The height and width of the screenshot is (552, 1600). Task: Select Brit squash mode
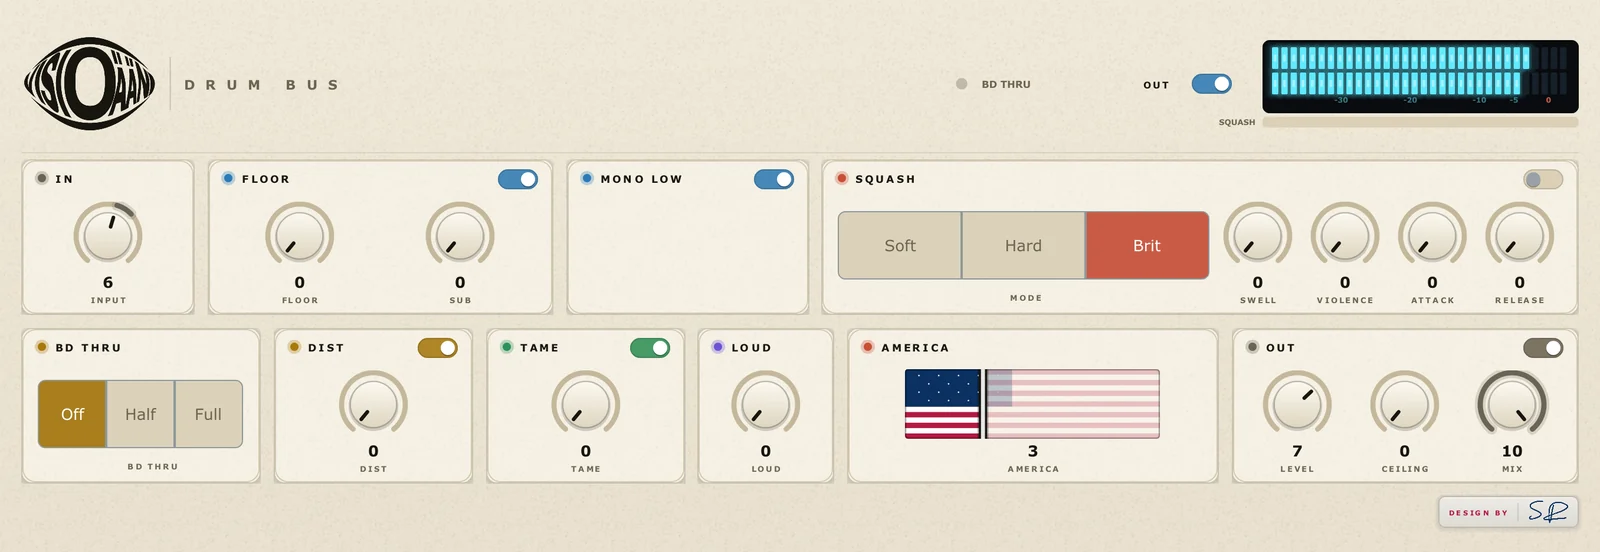[1147, 245]
